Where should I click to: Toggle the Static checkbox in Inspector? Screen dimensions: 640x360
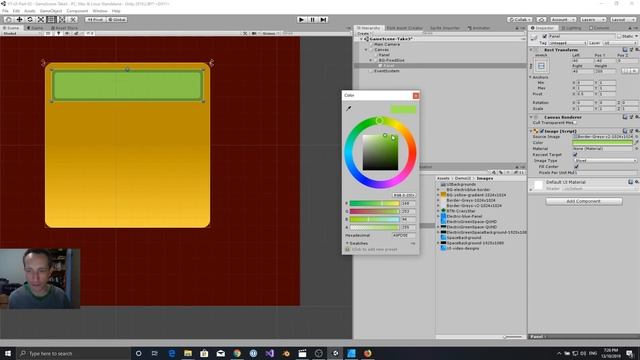pyautogui.click(x=619, y=36)
